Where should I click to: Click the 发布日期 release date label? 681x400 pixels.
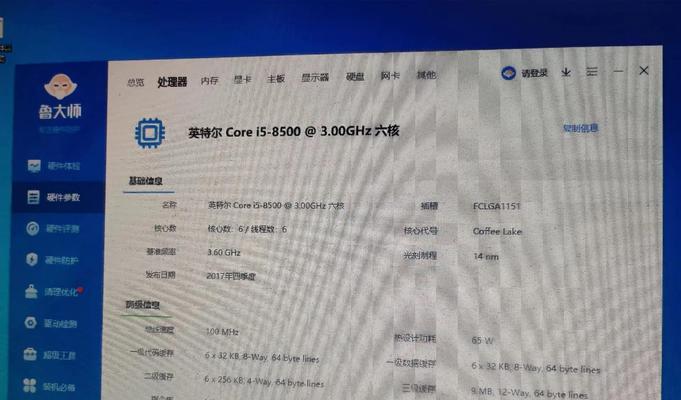point(160,275)
